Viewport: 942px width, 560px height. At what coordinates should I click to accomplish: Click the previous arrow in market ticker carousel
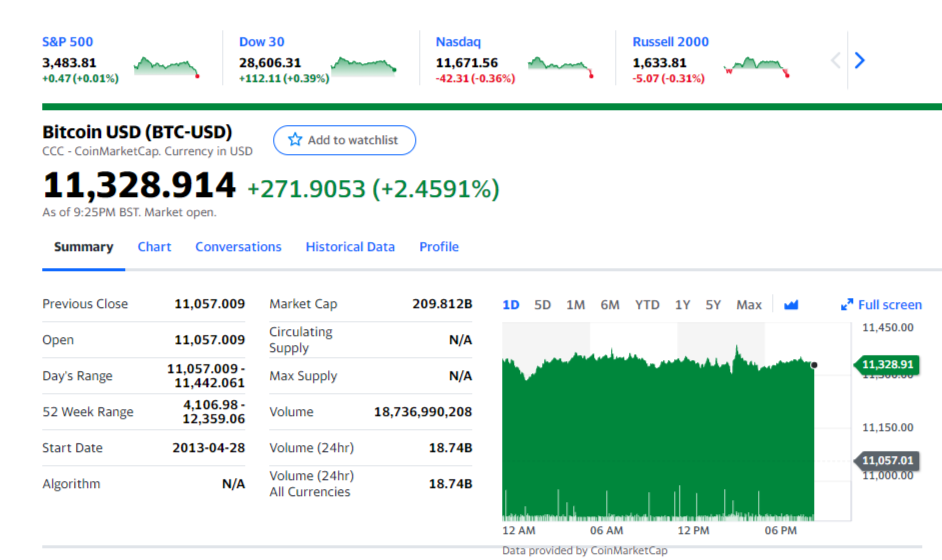coord(835,60)
